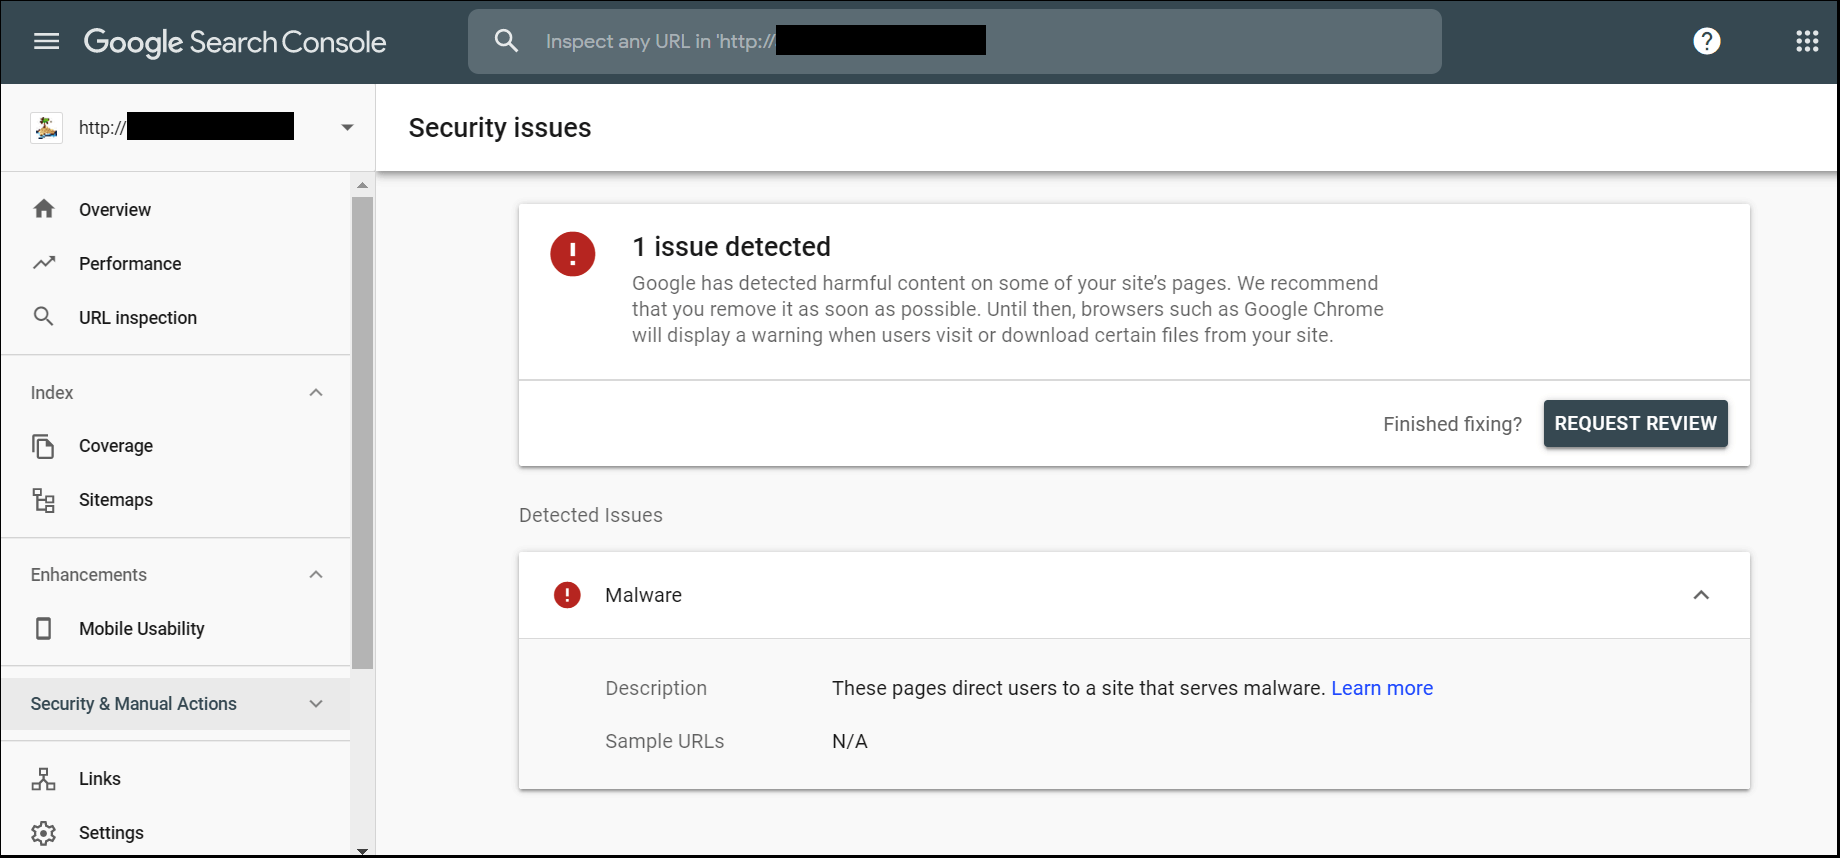Follow the Learn more link
1840x858 pixels.
(x=1382, y=688)
